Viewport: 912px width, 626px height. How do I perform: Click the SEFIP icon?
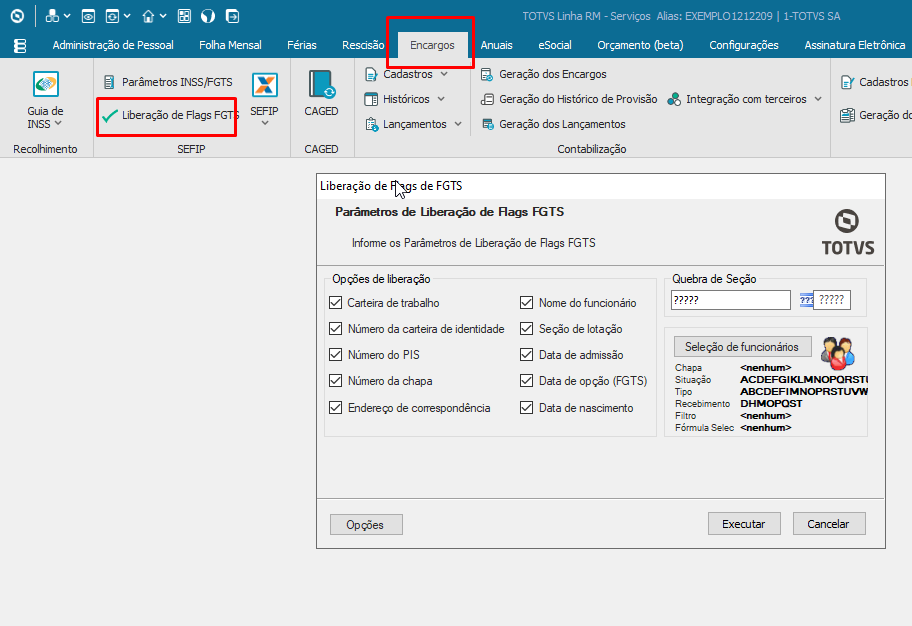click(265, 85)
